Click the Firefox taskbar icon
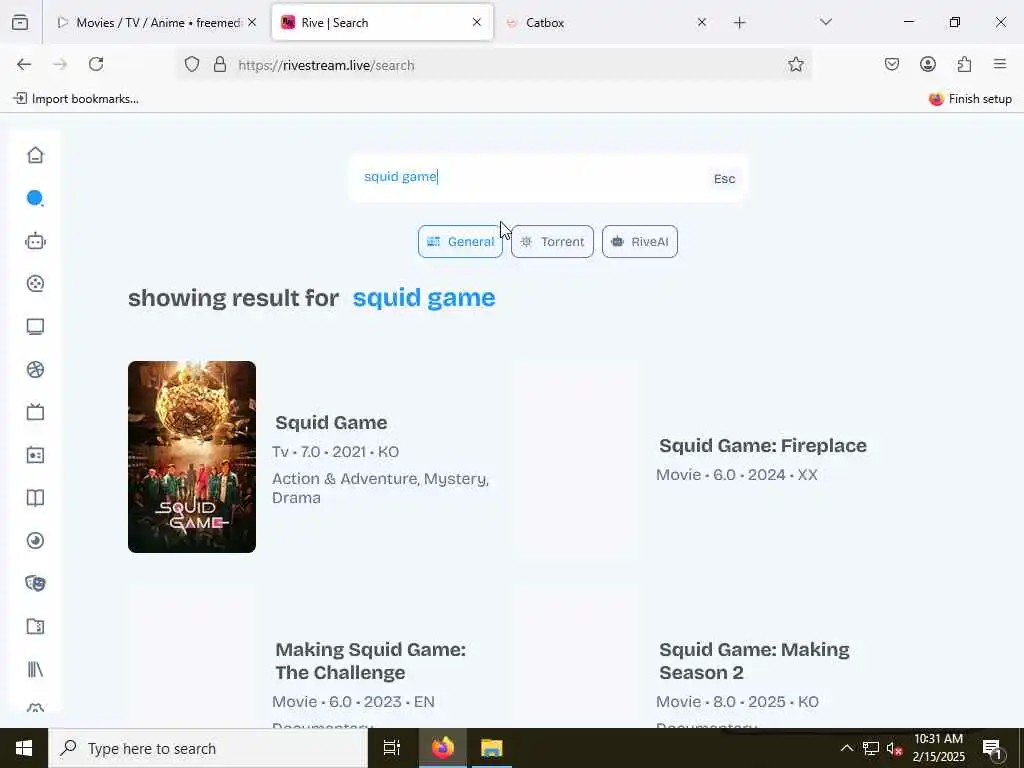 click(x=442, y=748)
